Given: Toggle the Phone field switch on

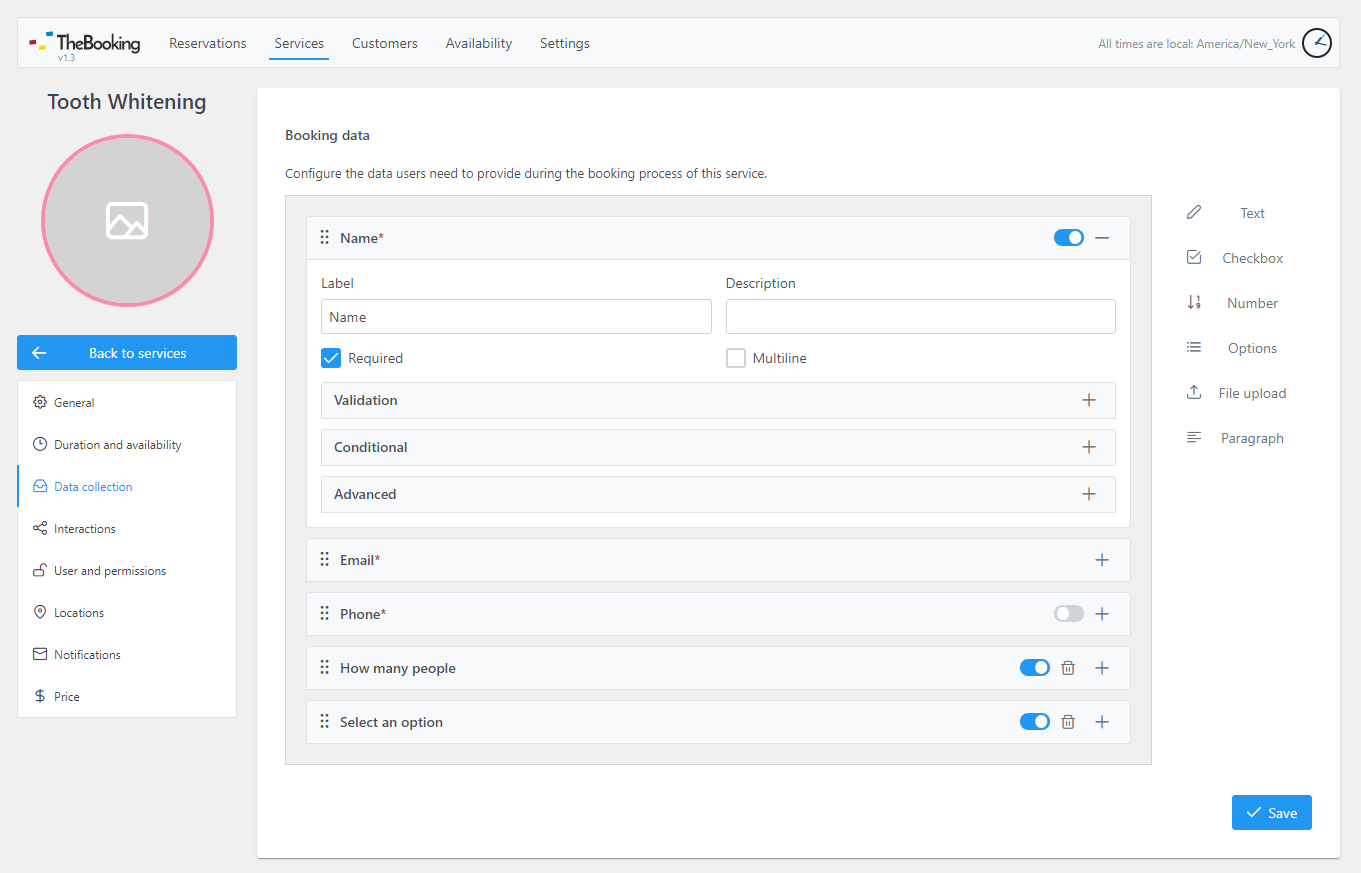Looking at the screenshot, I should (x=1068, y=614).
